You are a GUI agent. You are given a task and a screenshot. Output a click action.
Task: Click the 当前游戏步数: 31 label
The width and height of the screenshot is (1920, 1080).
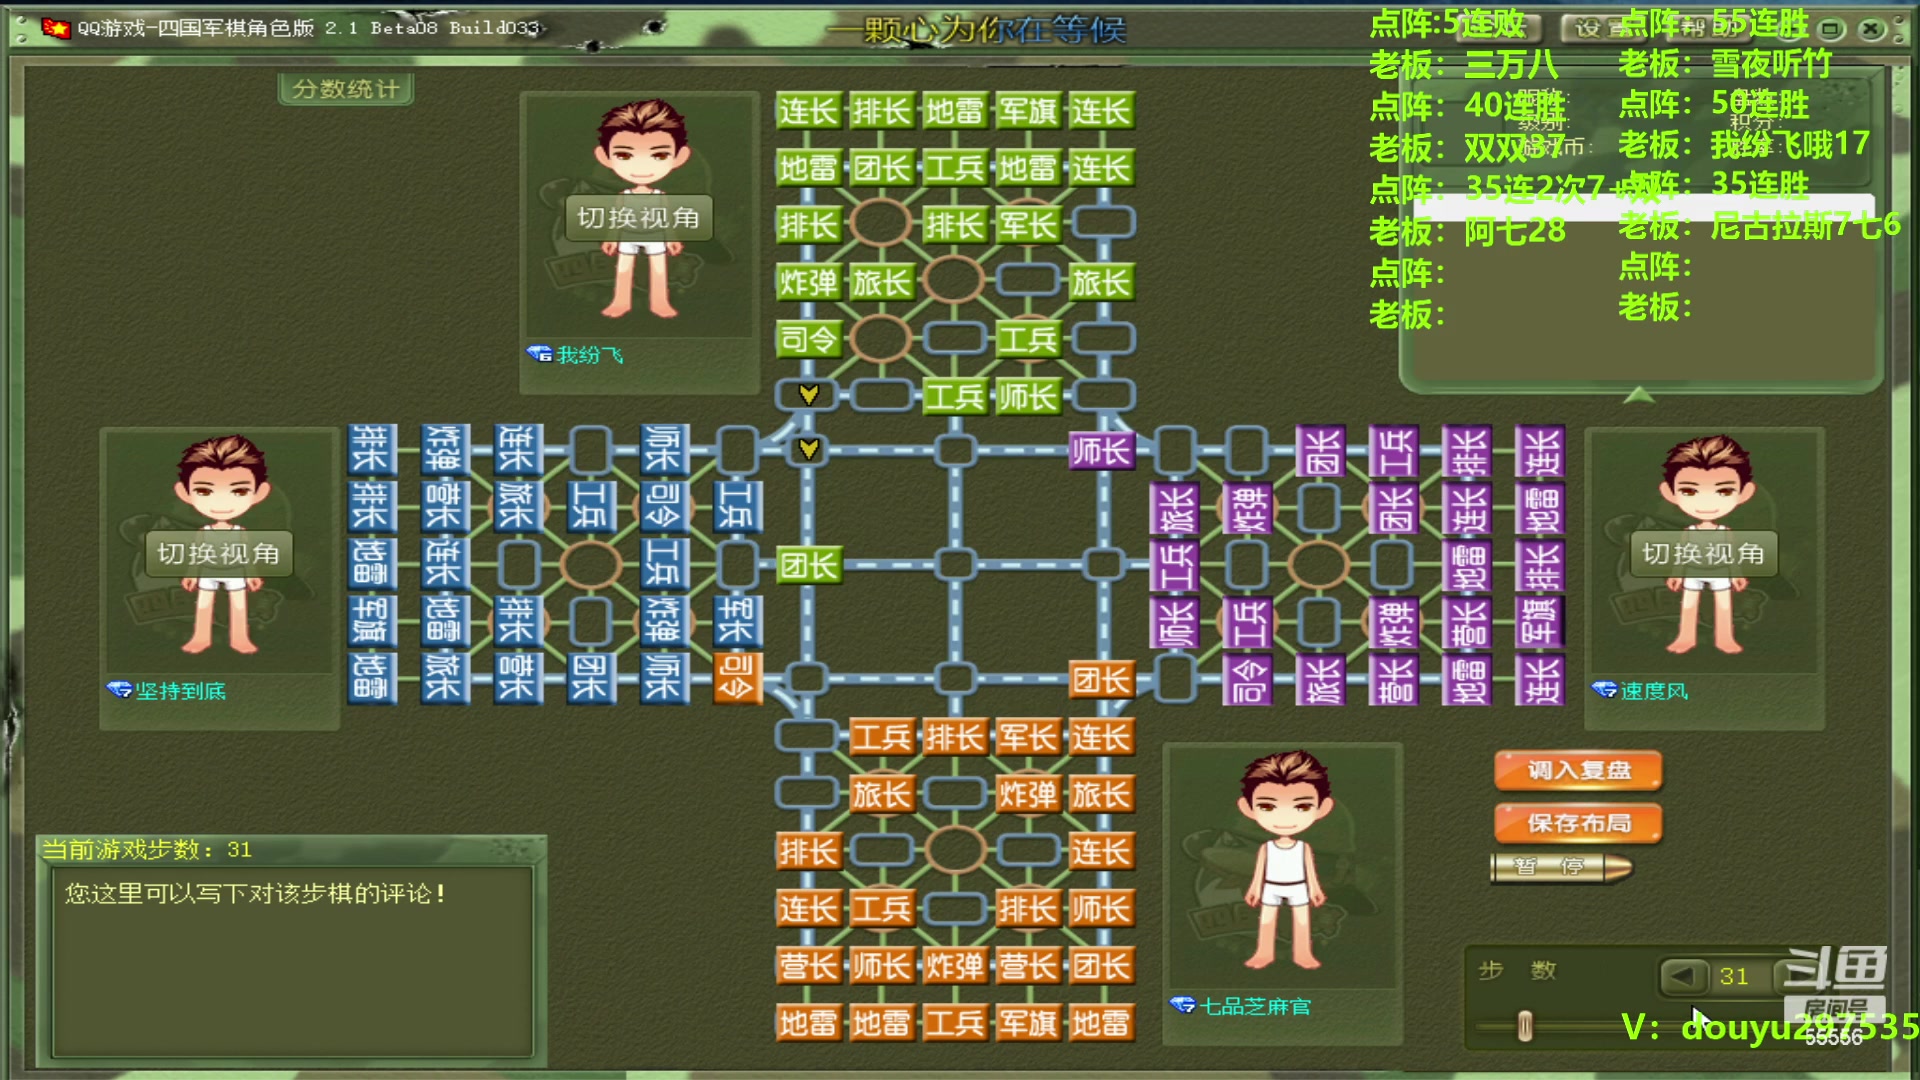tap(147, 849)
